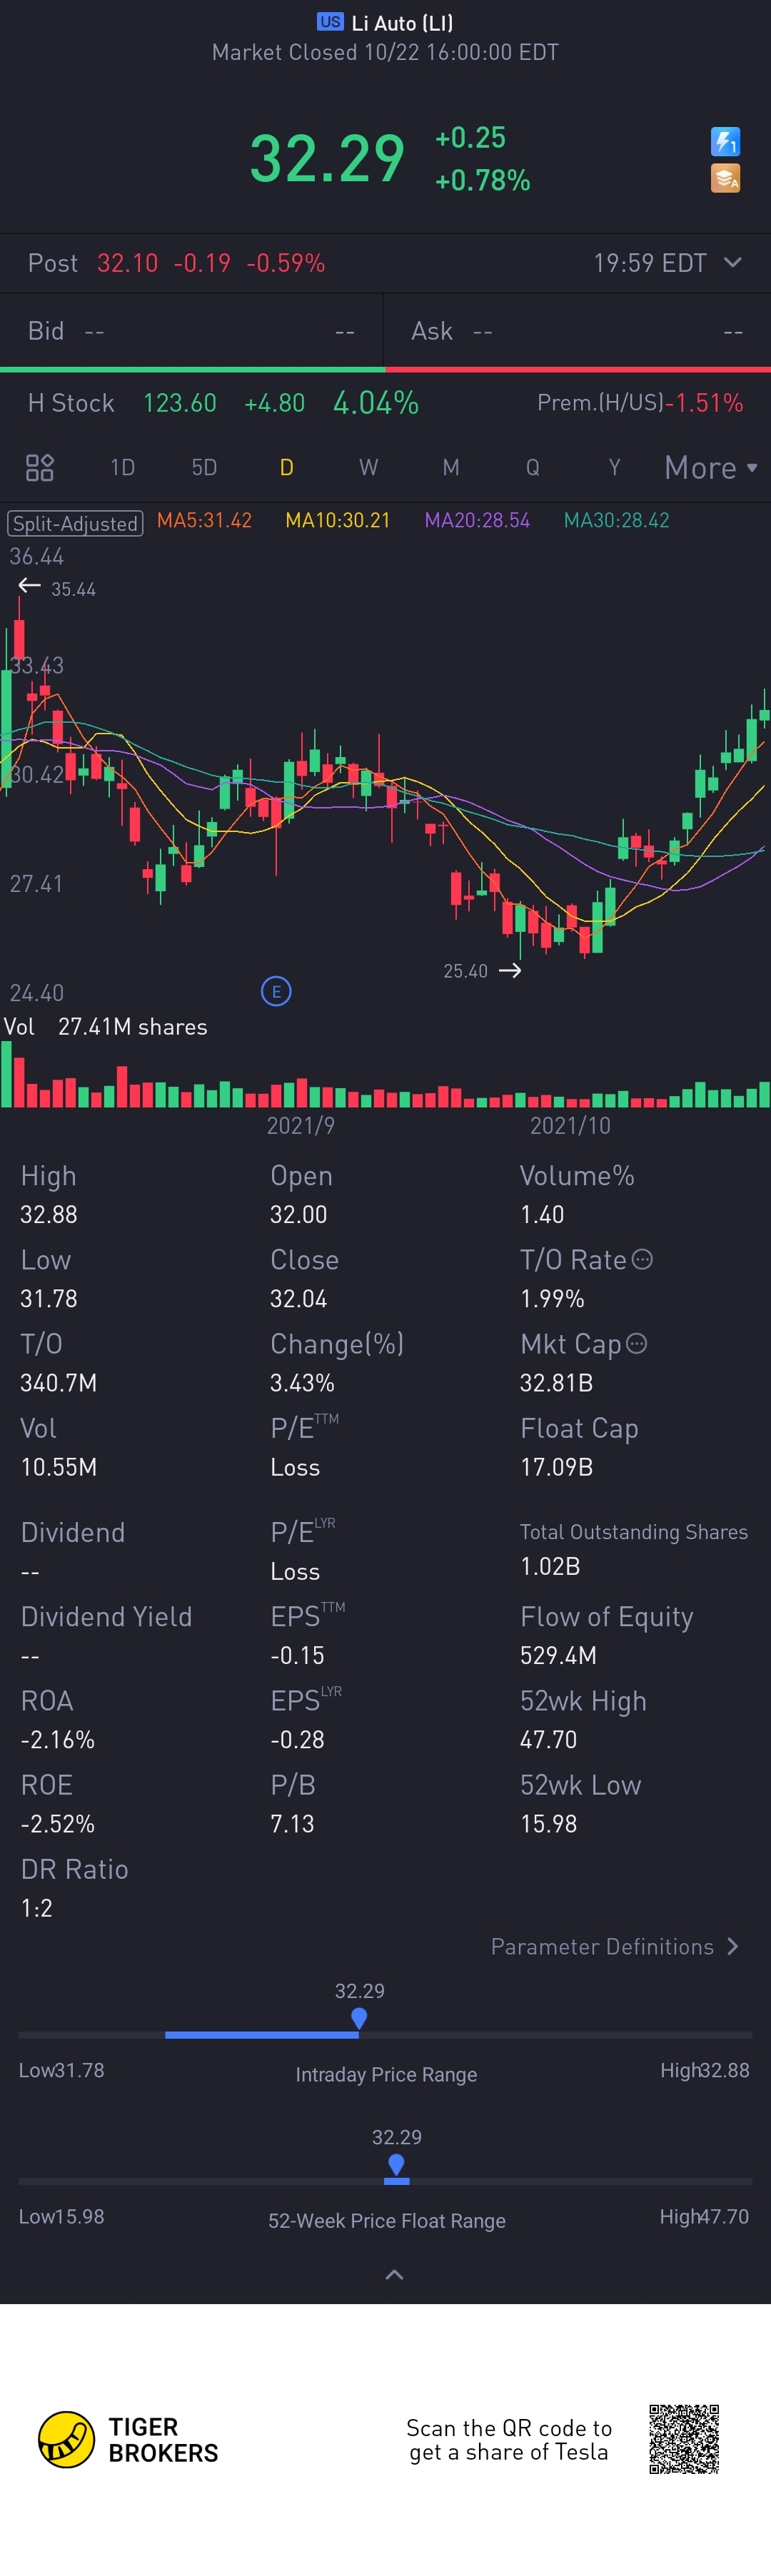This screenshot has width=771, height=2576.
Task: Tap the Intraday Price Range slider marker
Action: pos(359,2018)
